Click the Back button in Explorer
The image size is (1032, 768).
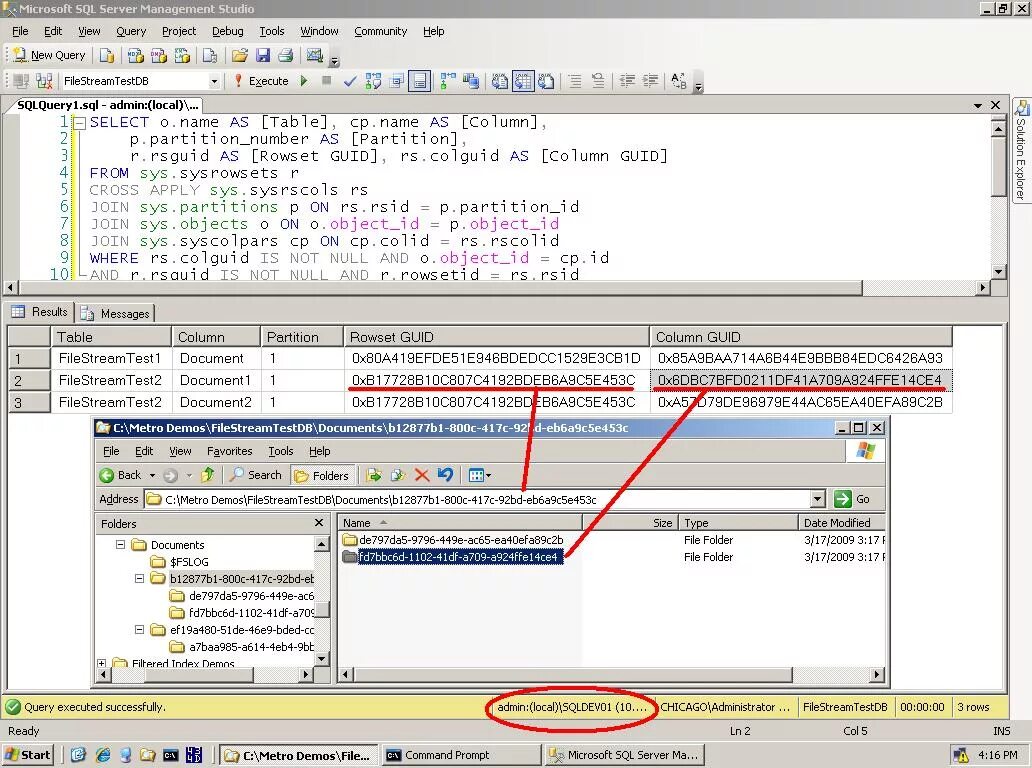(121, 475)
